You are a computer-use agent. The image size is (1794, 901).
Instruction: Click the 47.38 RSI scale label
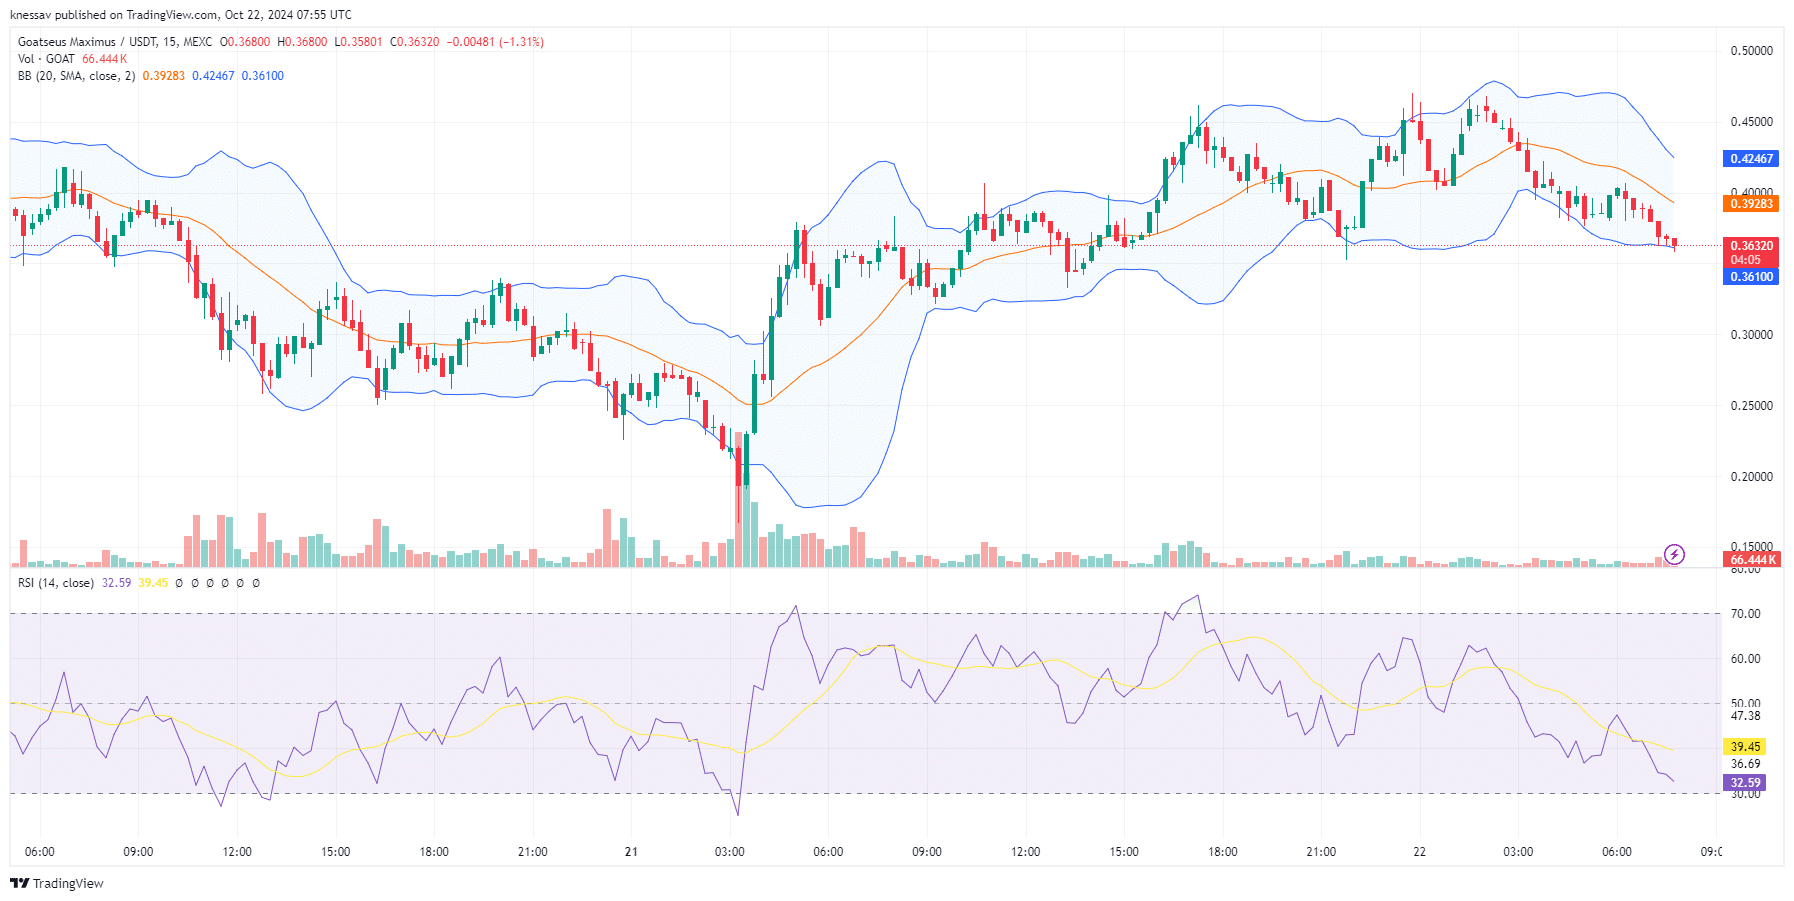tap(1745, 716)
